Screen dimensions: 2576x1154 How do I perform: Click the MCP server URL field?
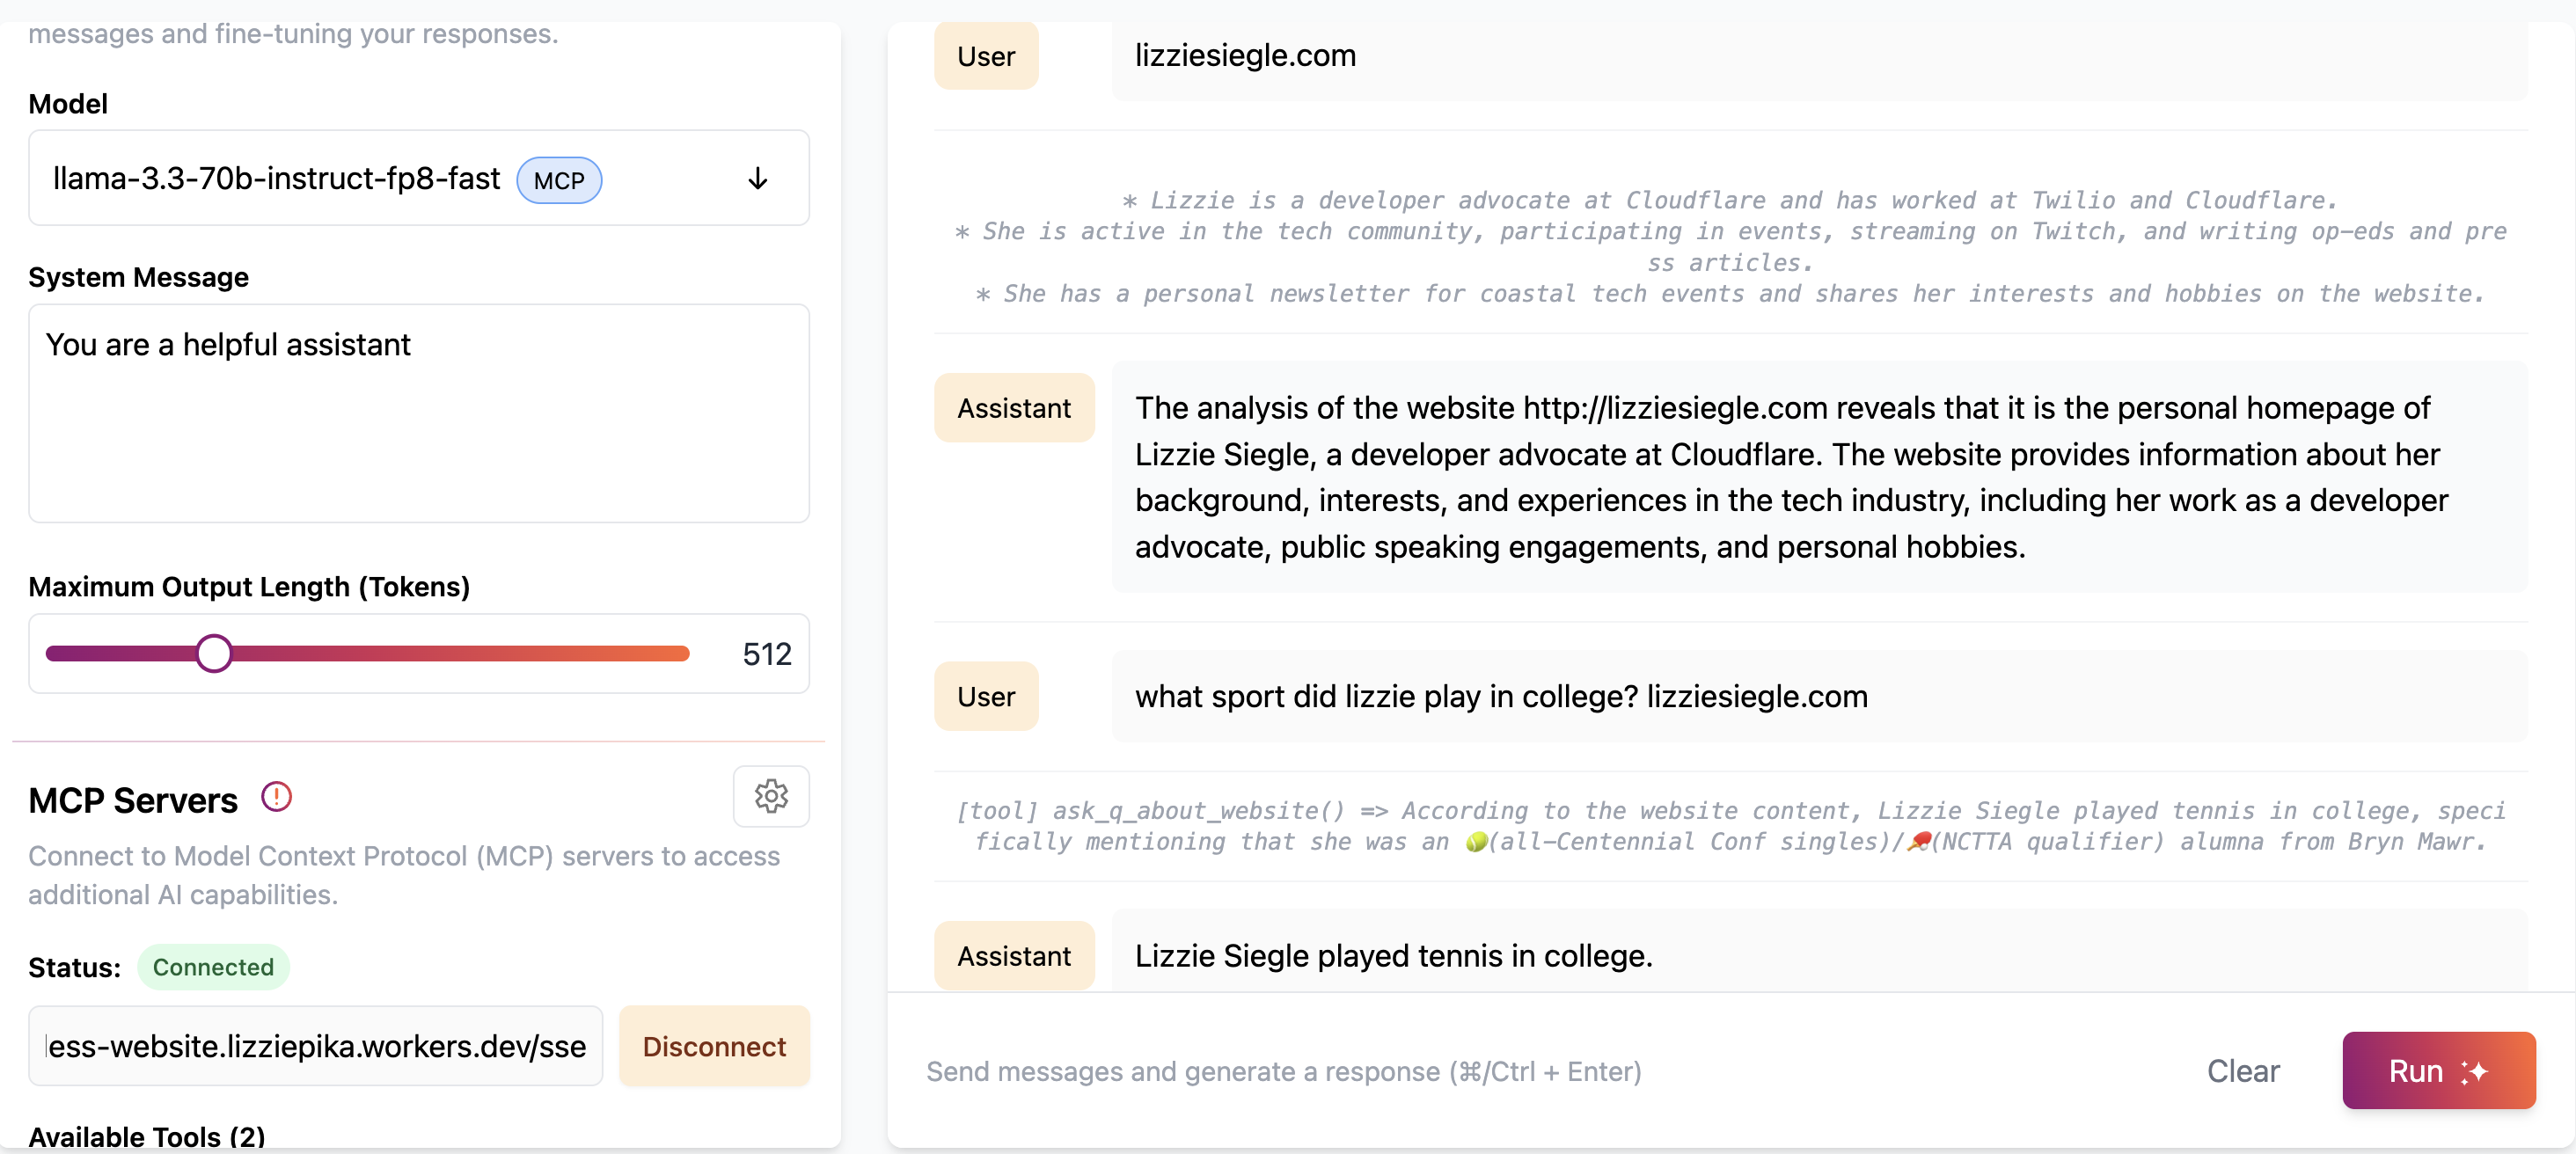314,1046
